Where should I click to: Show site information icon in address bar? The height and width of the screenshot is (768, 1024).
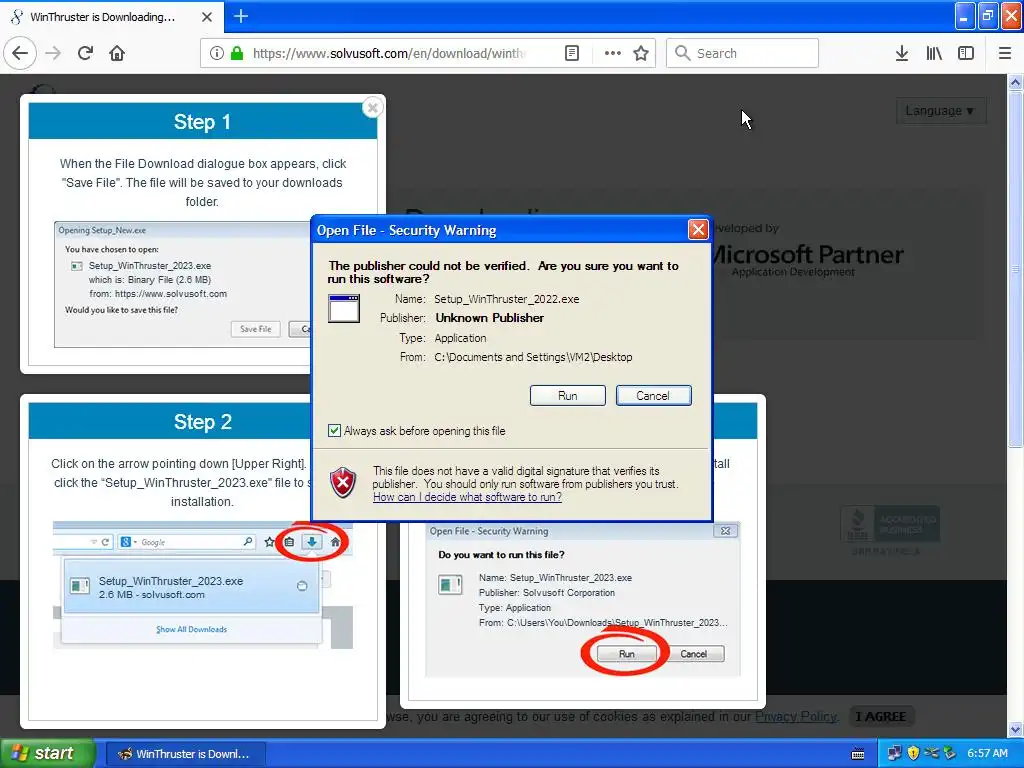click(216, 53)
